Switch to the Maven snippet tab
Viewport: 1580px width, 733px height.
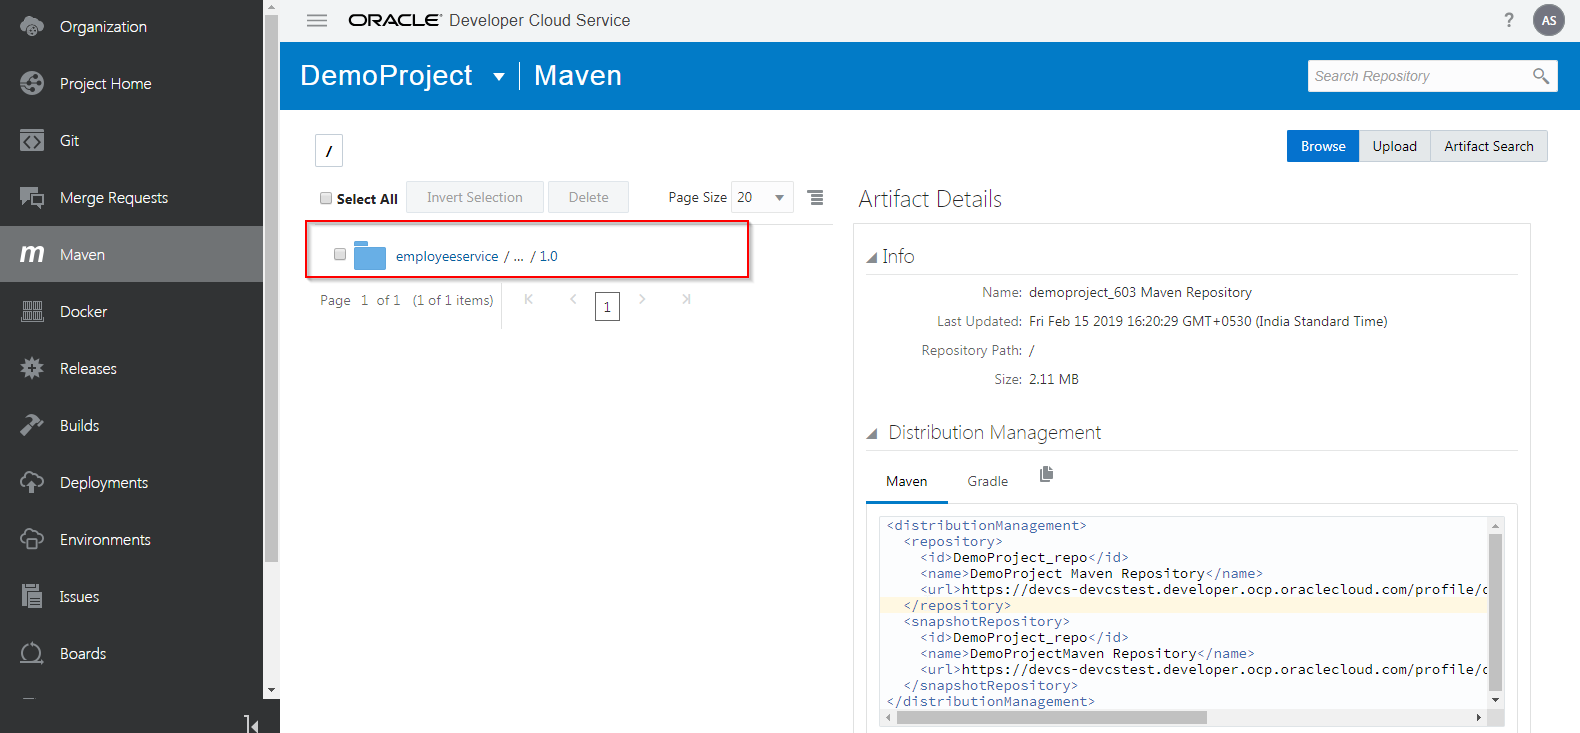point(907,482)
